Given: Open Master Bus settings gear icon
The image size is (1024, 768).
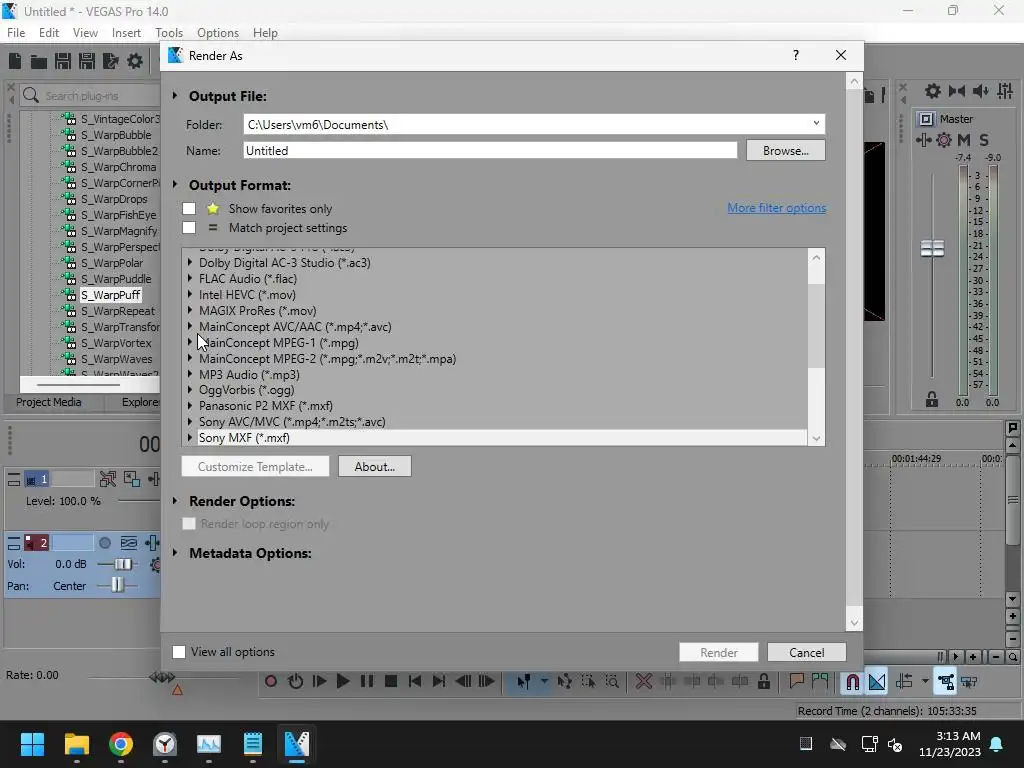Looking at the screenshot, I should point(933,91).
